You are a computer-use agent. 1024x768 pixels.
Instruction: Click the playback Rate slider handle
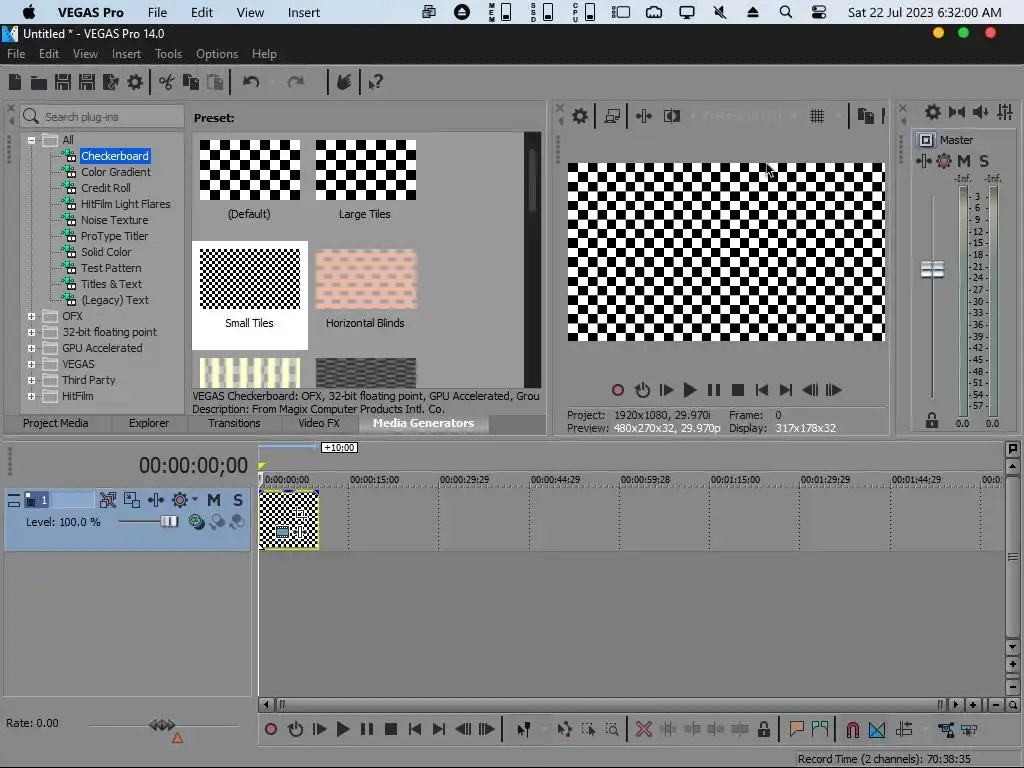pyautogui.click(x=162, y=725)
